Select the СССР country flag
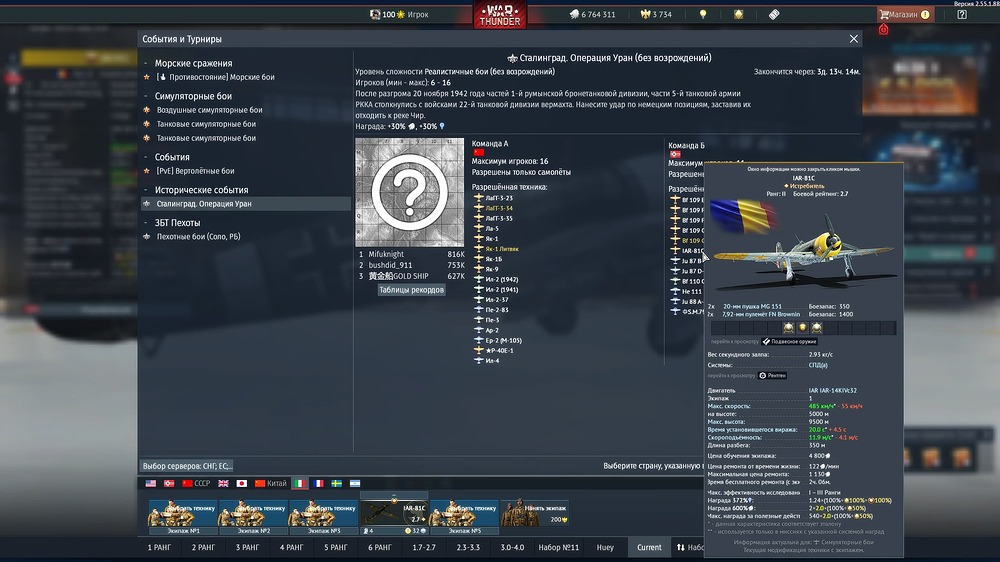Screen dimensions: 1000x562 click(x=196, y=484)
